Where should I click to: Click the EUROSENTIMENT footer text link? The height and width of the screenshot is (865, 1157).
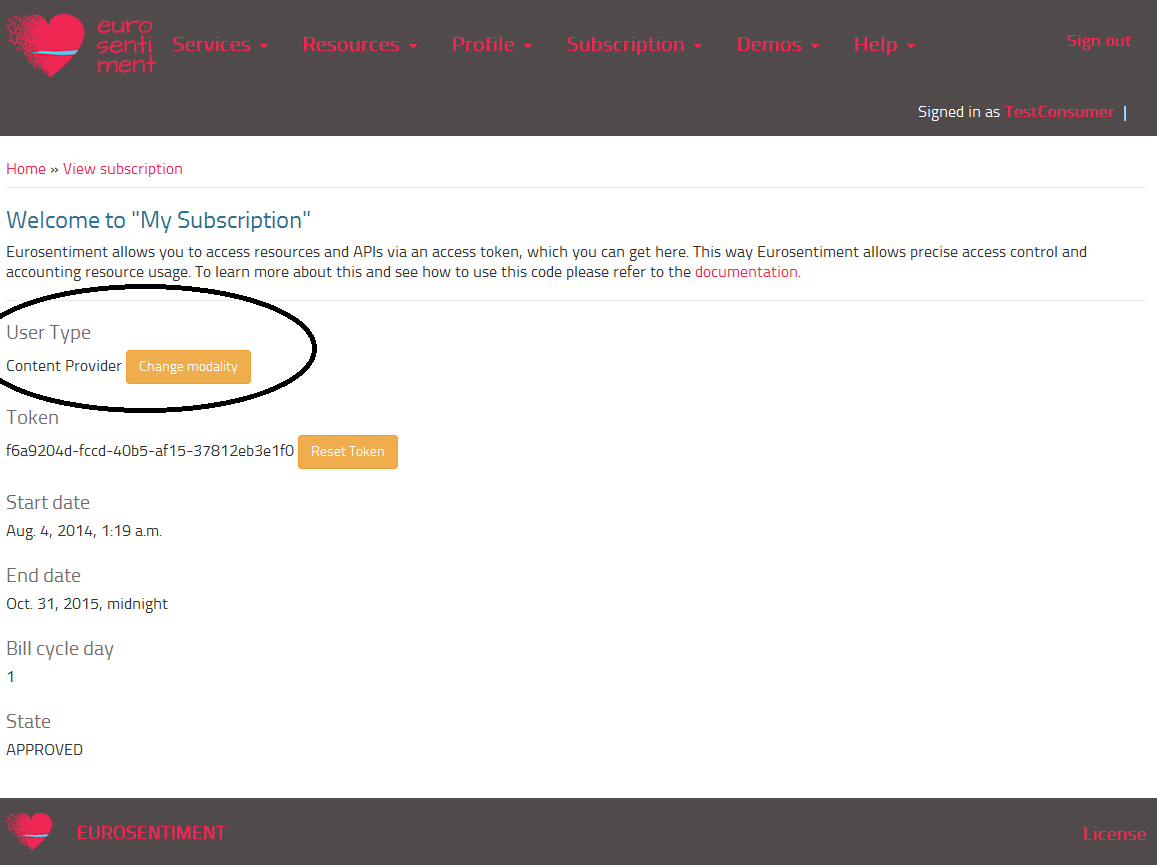click(151, 833)
